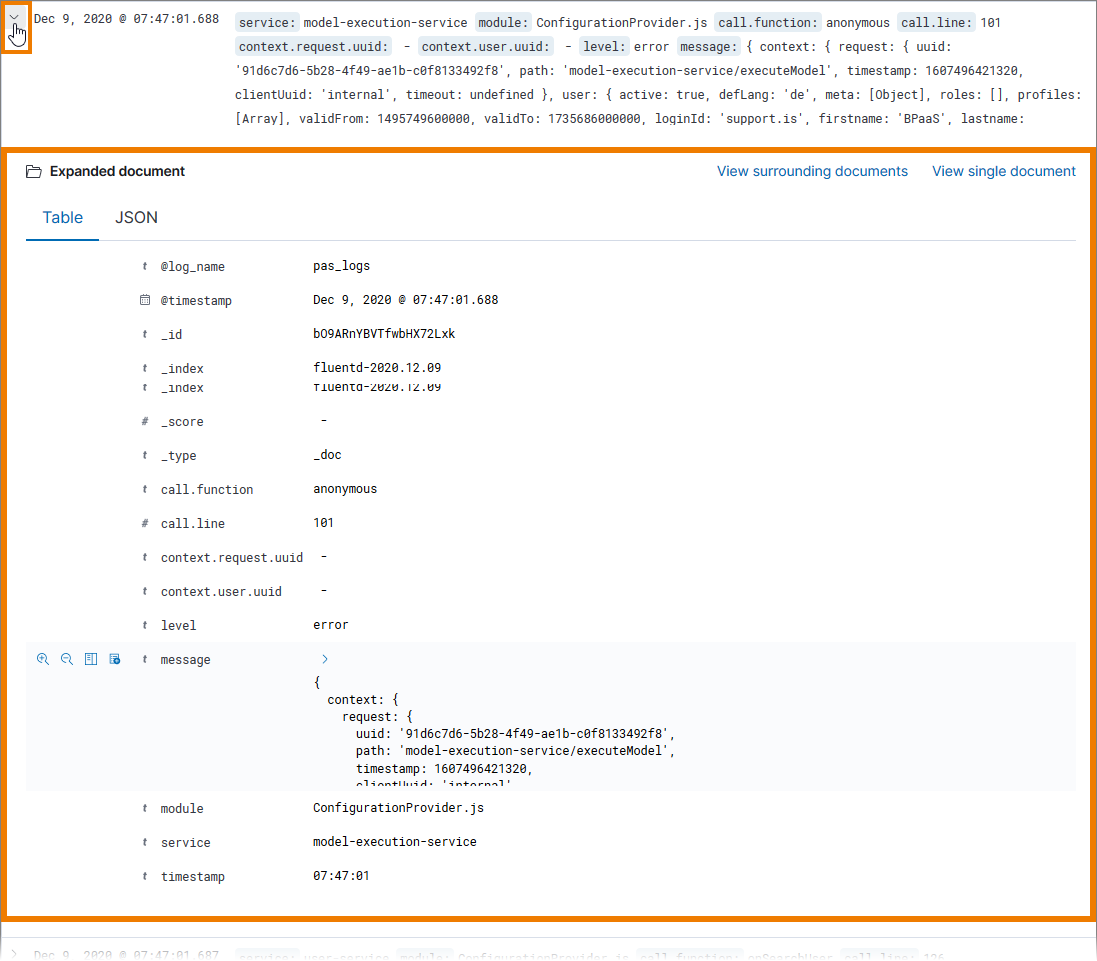Screen dimensions: 1097x961
Task: Filter for value on the message field
Action: click(x=43, y=659)
